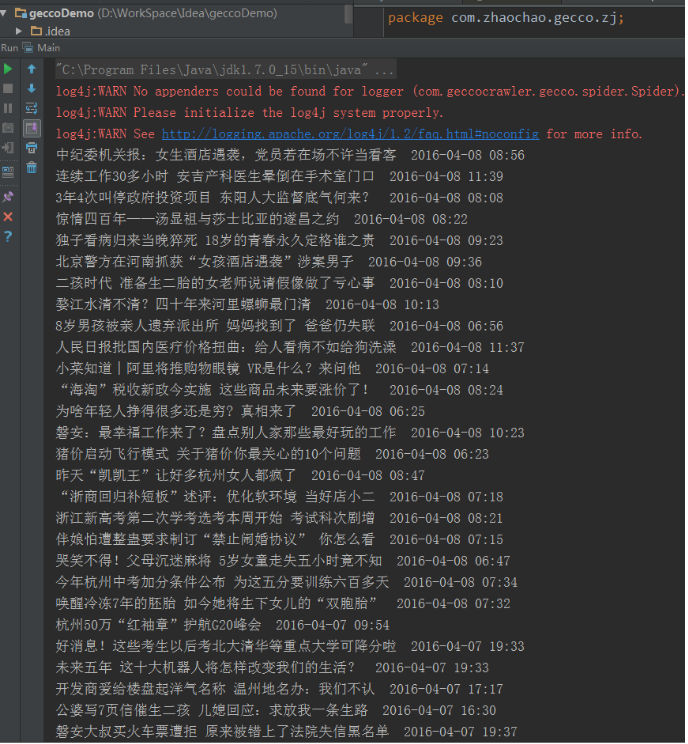
Task: Click the line dated 2016-04-08 07:32
Action: click(x=283, y=604)
